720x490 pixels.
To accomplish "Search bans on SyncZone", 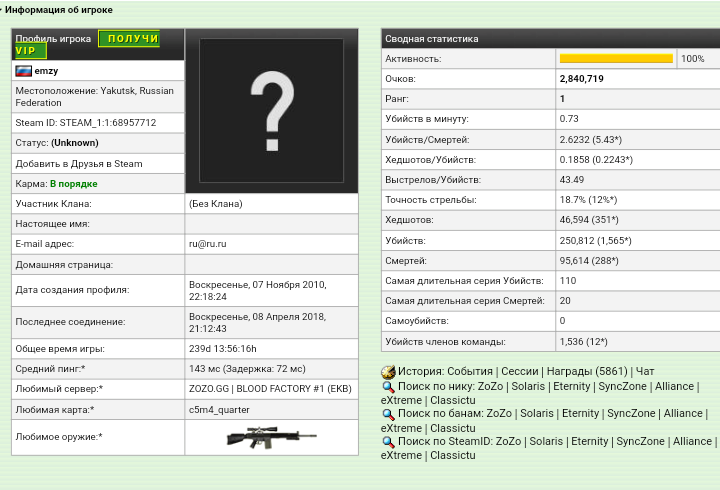I will (631, 413).
